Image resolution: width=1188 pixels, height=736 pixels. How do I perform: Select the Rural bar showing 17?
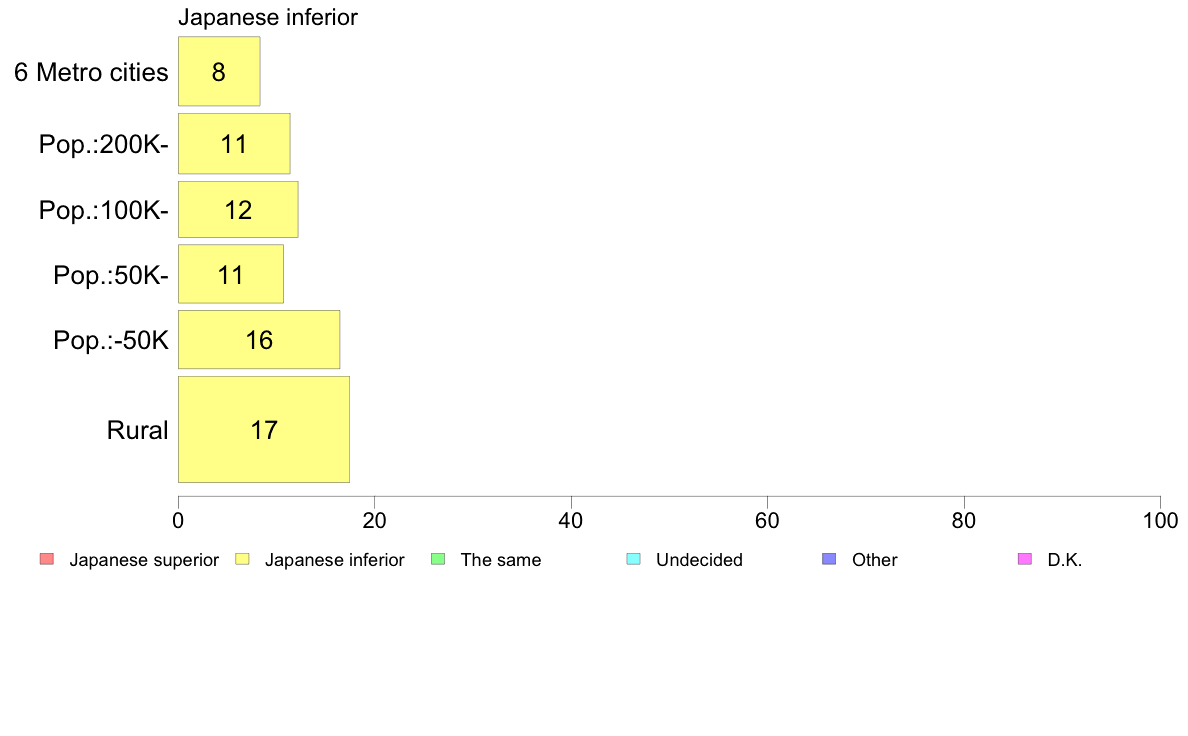pos(264,429)
